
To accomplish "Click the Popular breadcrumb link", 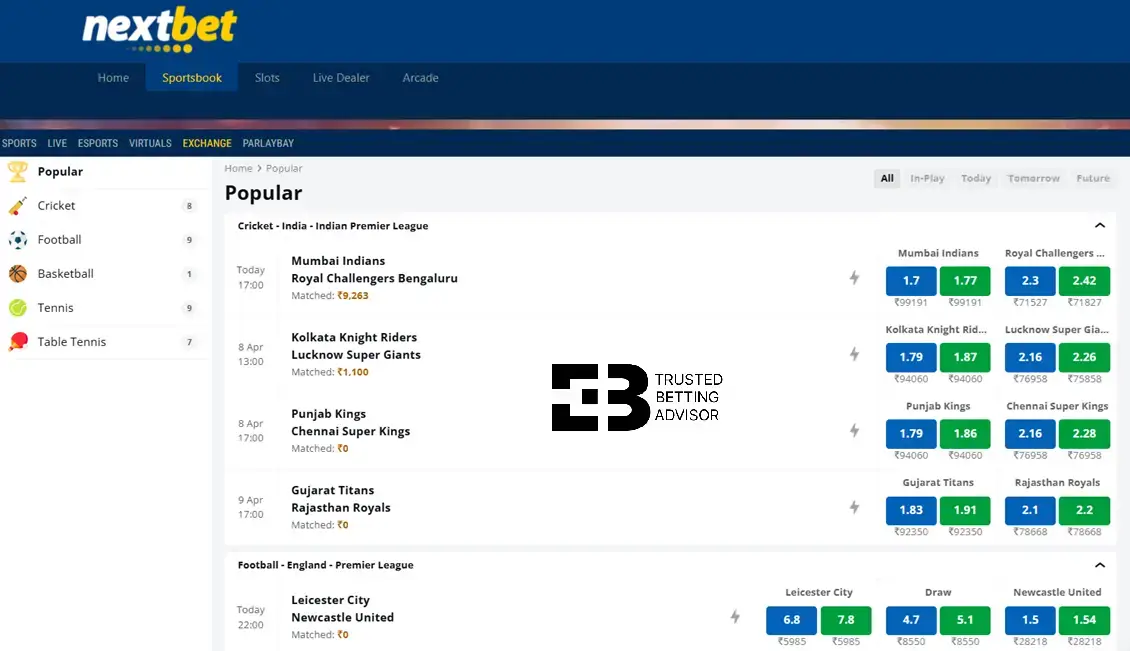I will [284, 168].
